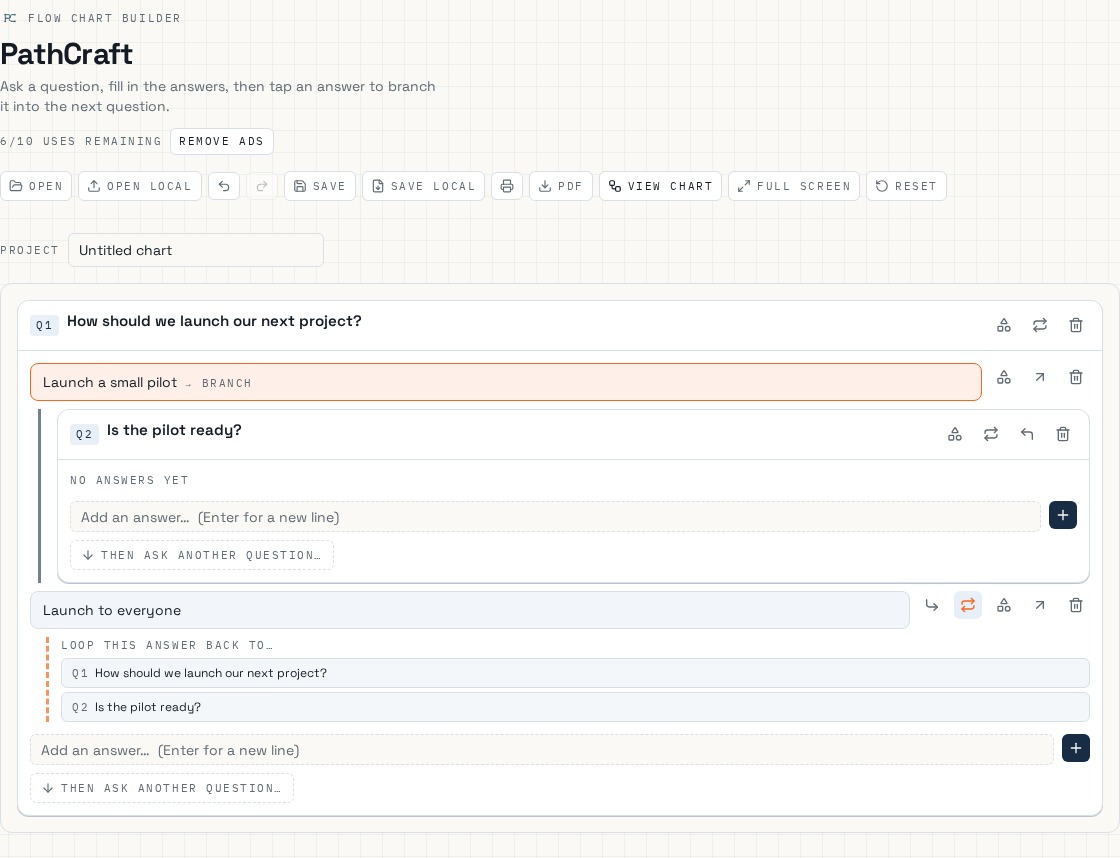Viewport: 1120px width, 858px height.
Task: Select the 'Launch a small pilot' answer
Action: tap(506, 382)
